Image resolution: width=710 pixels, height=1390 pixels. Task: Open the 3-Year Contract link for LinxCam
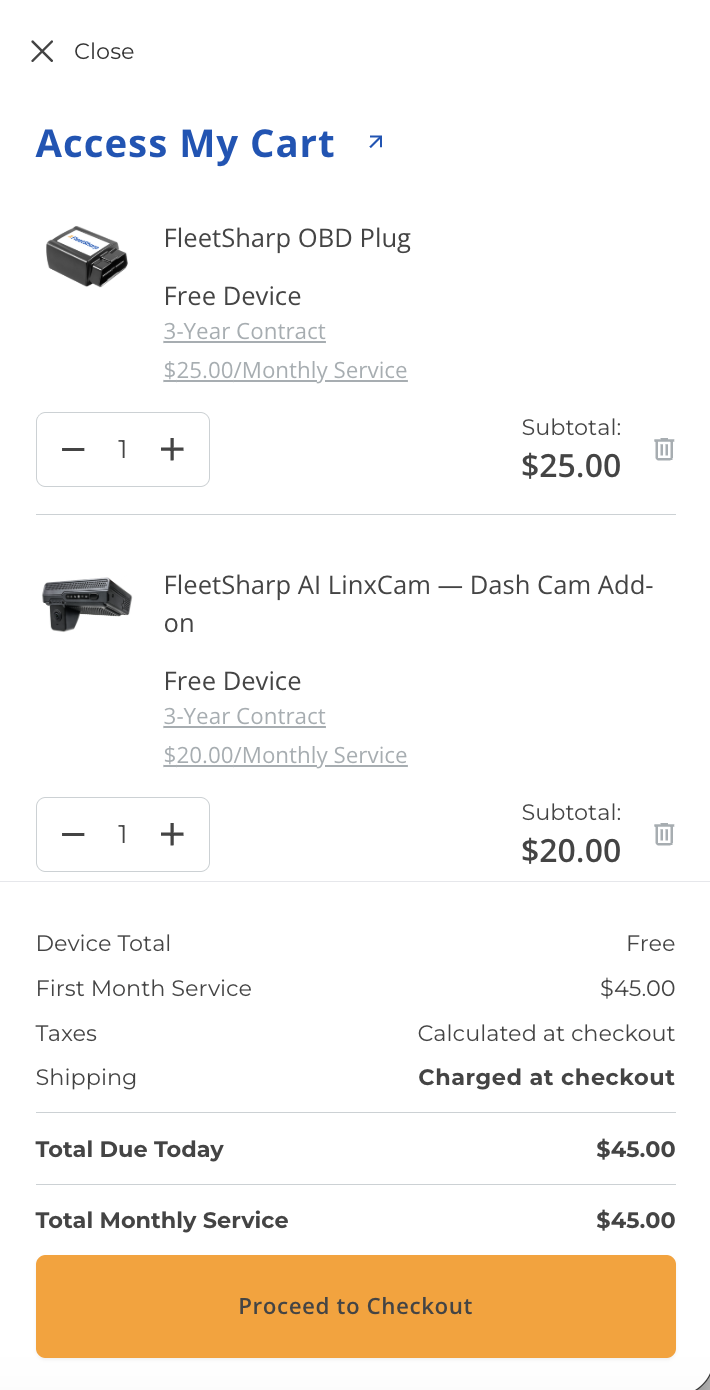(244, 716)
